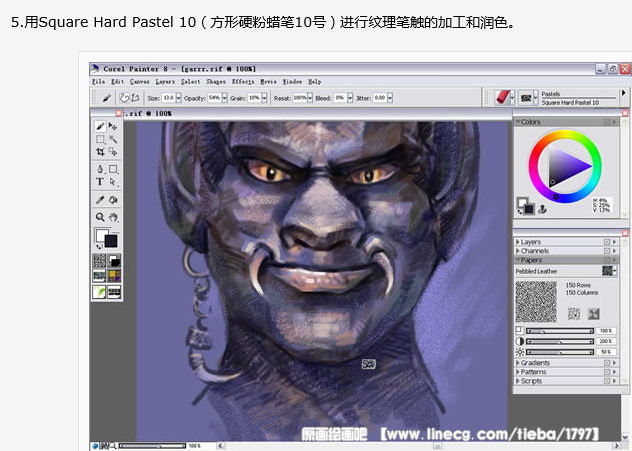The width and height of the screenshot is (632, 451).
Task: Select the Grabber hand tool
Action: click(113, 217)
